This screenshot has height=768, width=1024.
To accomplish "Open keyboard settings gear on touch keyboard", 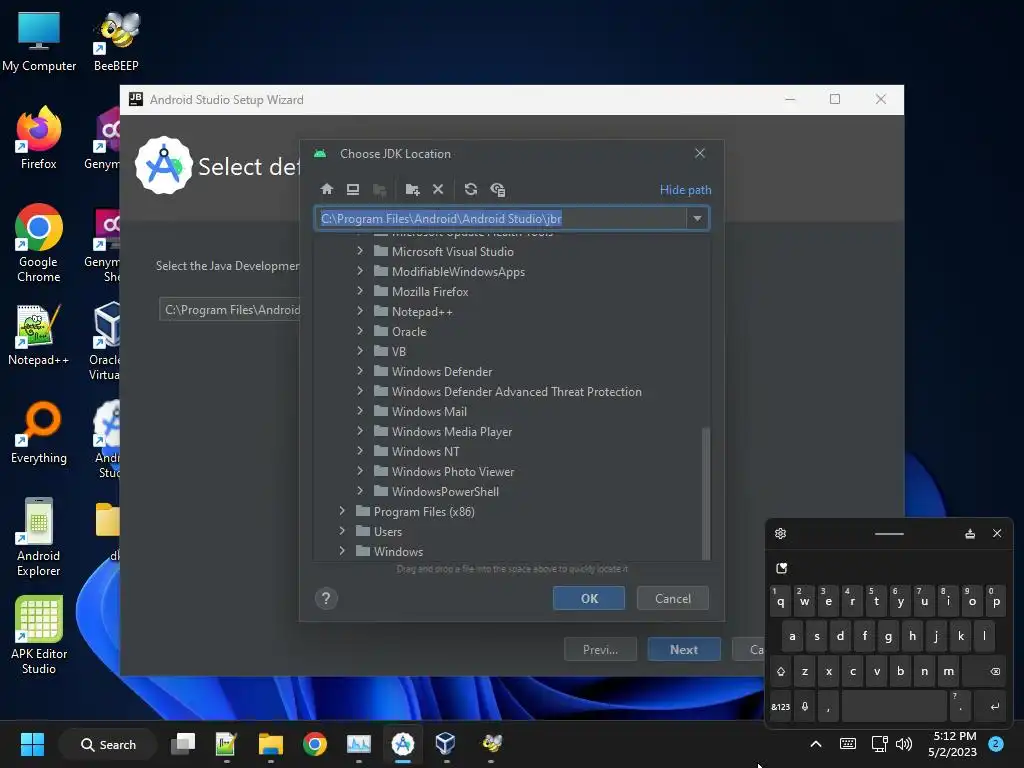I will click(780, 534).
